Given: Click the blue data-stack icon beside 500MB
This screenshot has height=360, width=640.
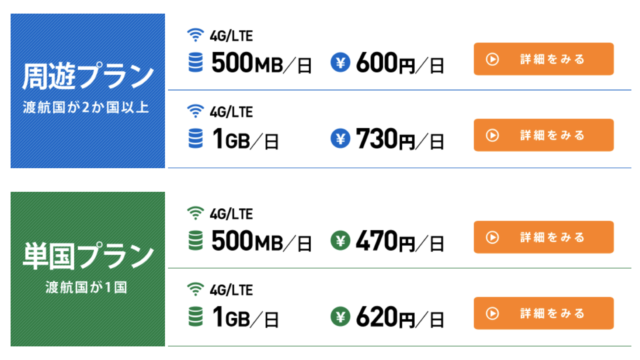Looking at the screenshot, I should tap(196, 63).
